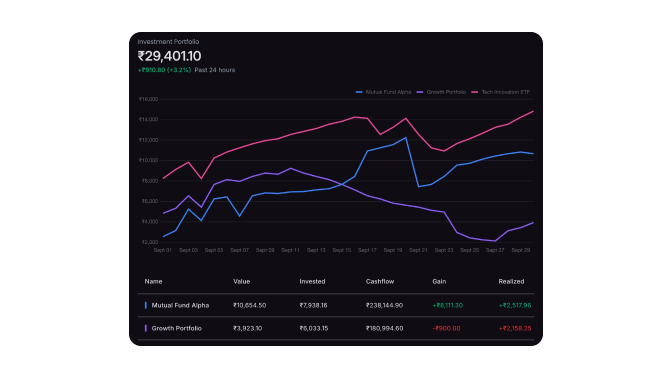
Task: Click the ₹8,000 y-axis label
Action: pyautogui.click(x=150, y=181)
